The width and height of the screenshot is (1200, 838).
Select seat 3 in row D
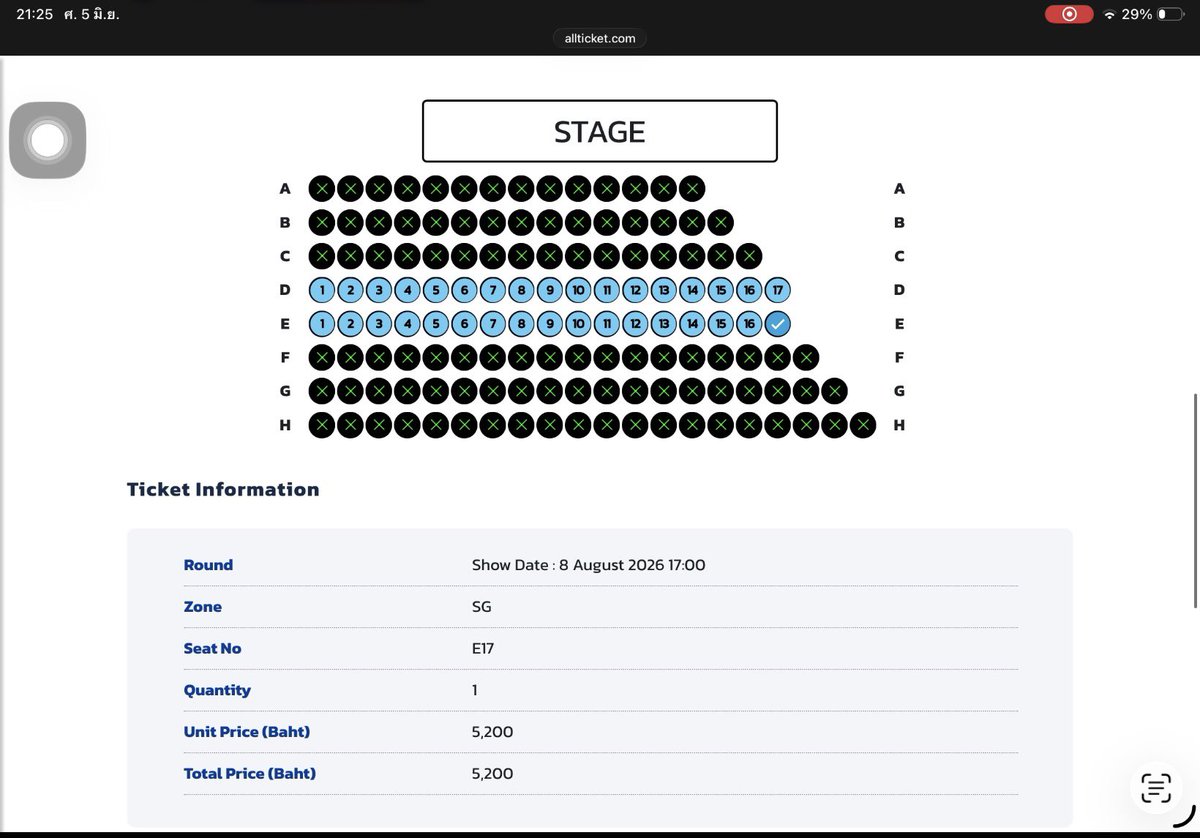click(379, 290)
